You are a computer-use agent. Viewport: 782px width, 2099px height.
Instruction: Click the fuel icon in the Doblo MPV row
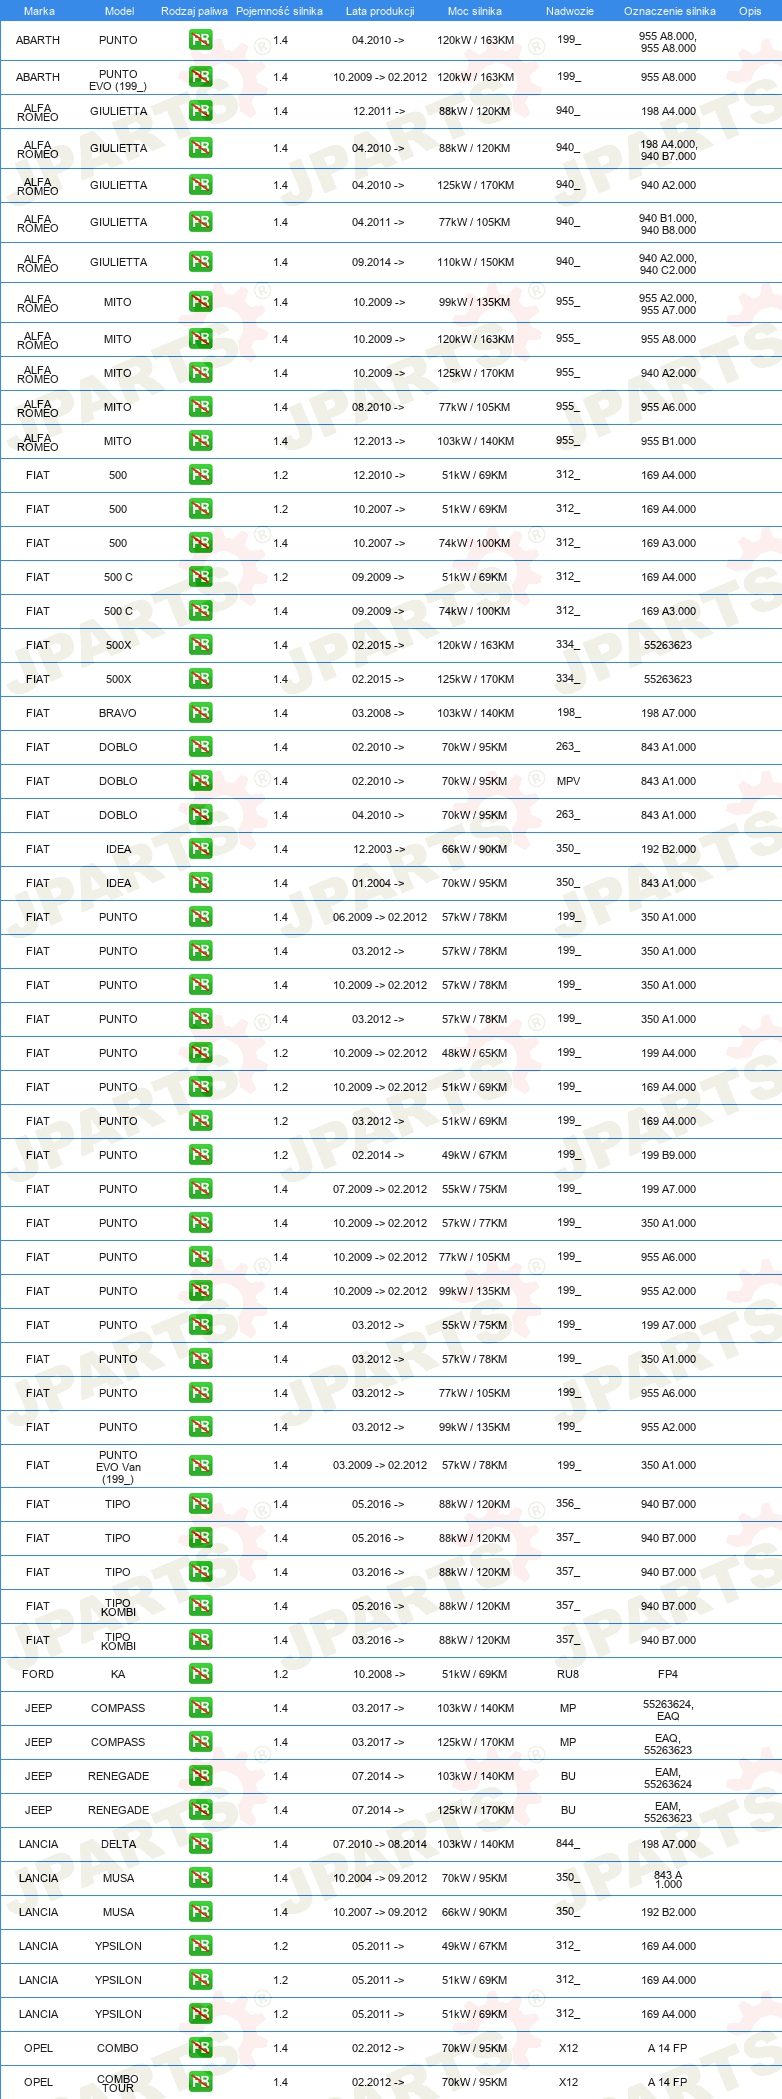[x=200, y=781]
